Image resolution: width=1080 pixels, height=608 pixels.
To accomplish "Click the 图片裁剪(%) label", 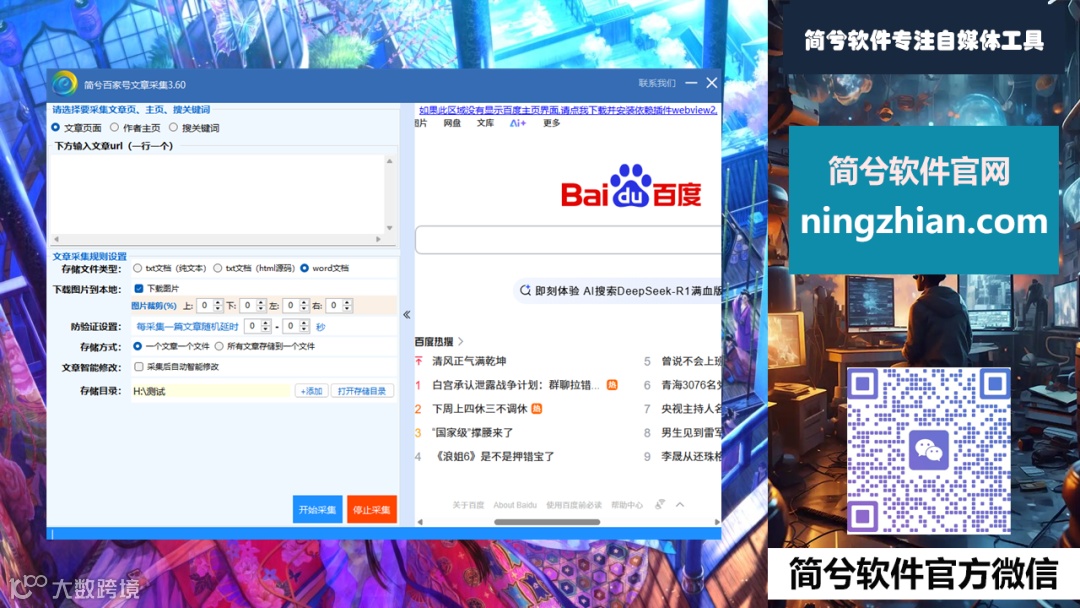I will coord(154,305).
